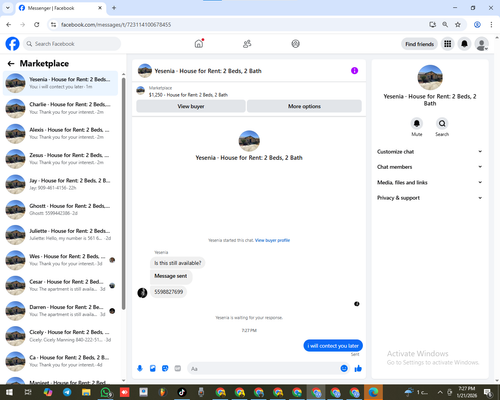Open the Facebook menu grid icon

(x=448, y=44)
